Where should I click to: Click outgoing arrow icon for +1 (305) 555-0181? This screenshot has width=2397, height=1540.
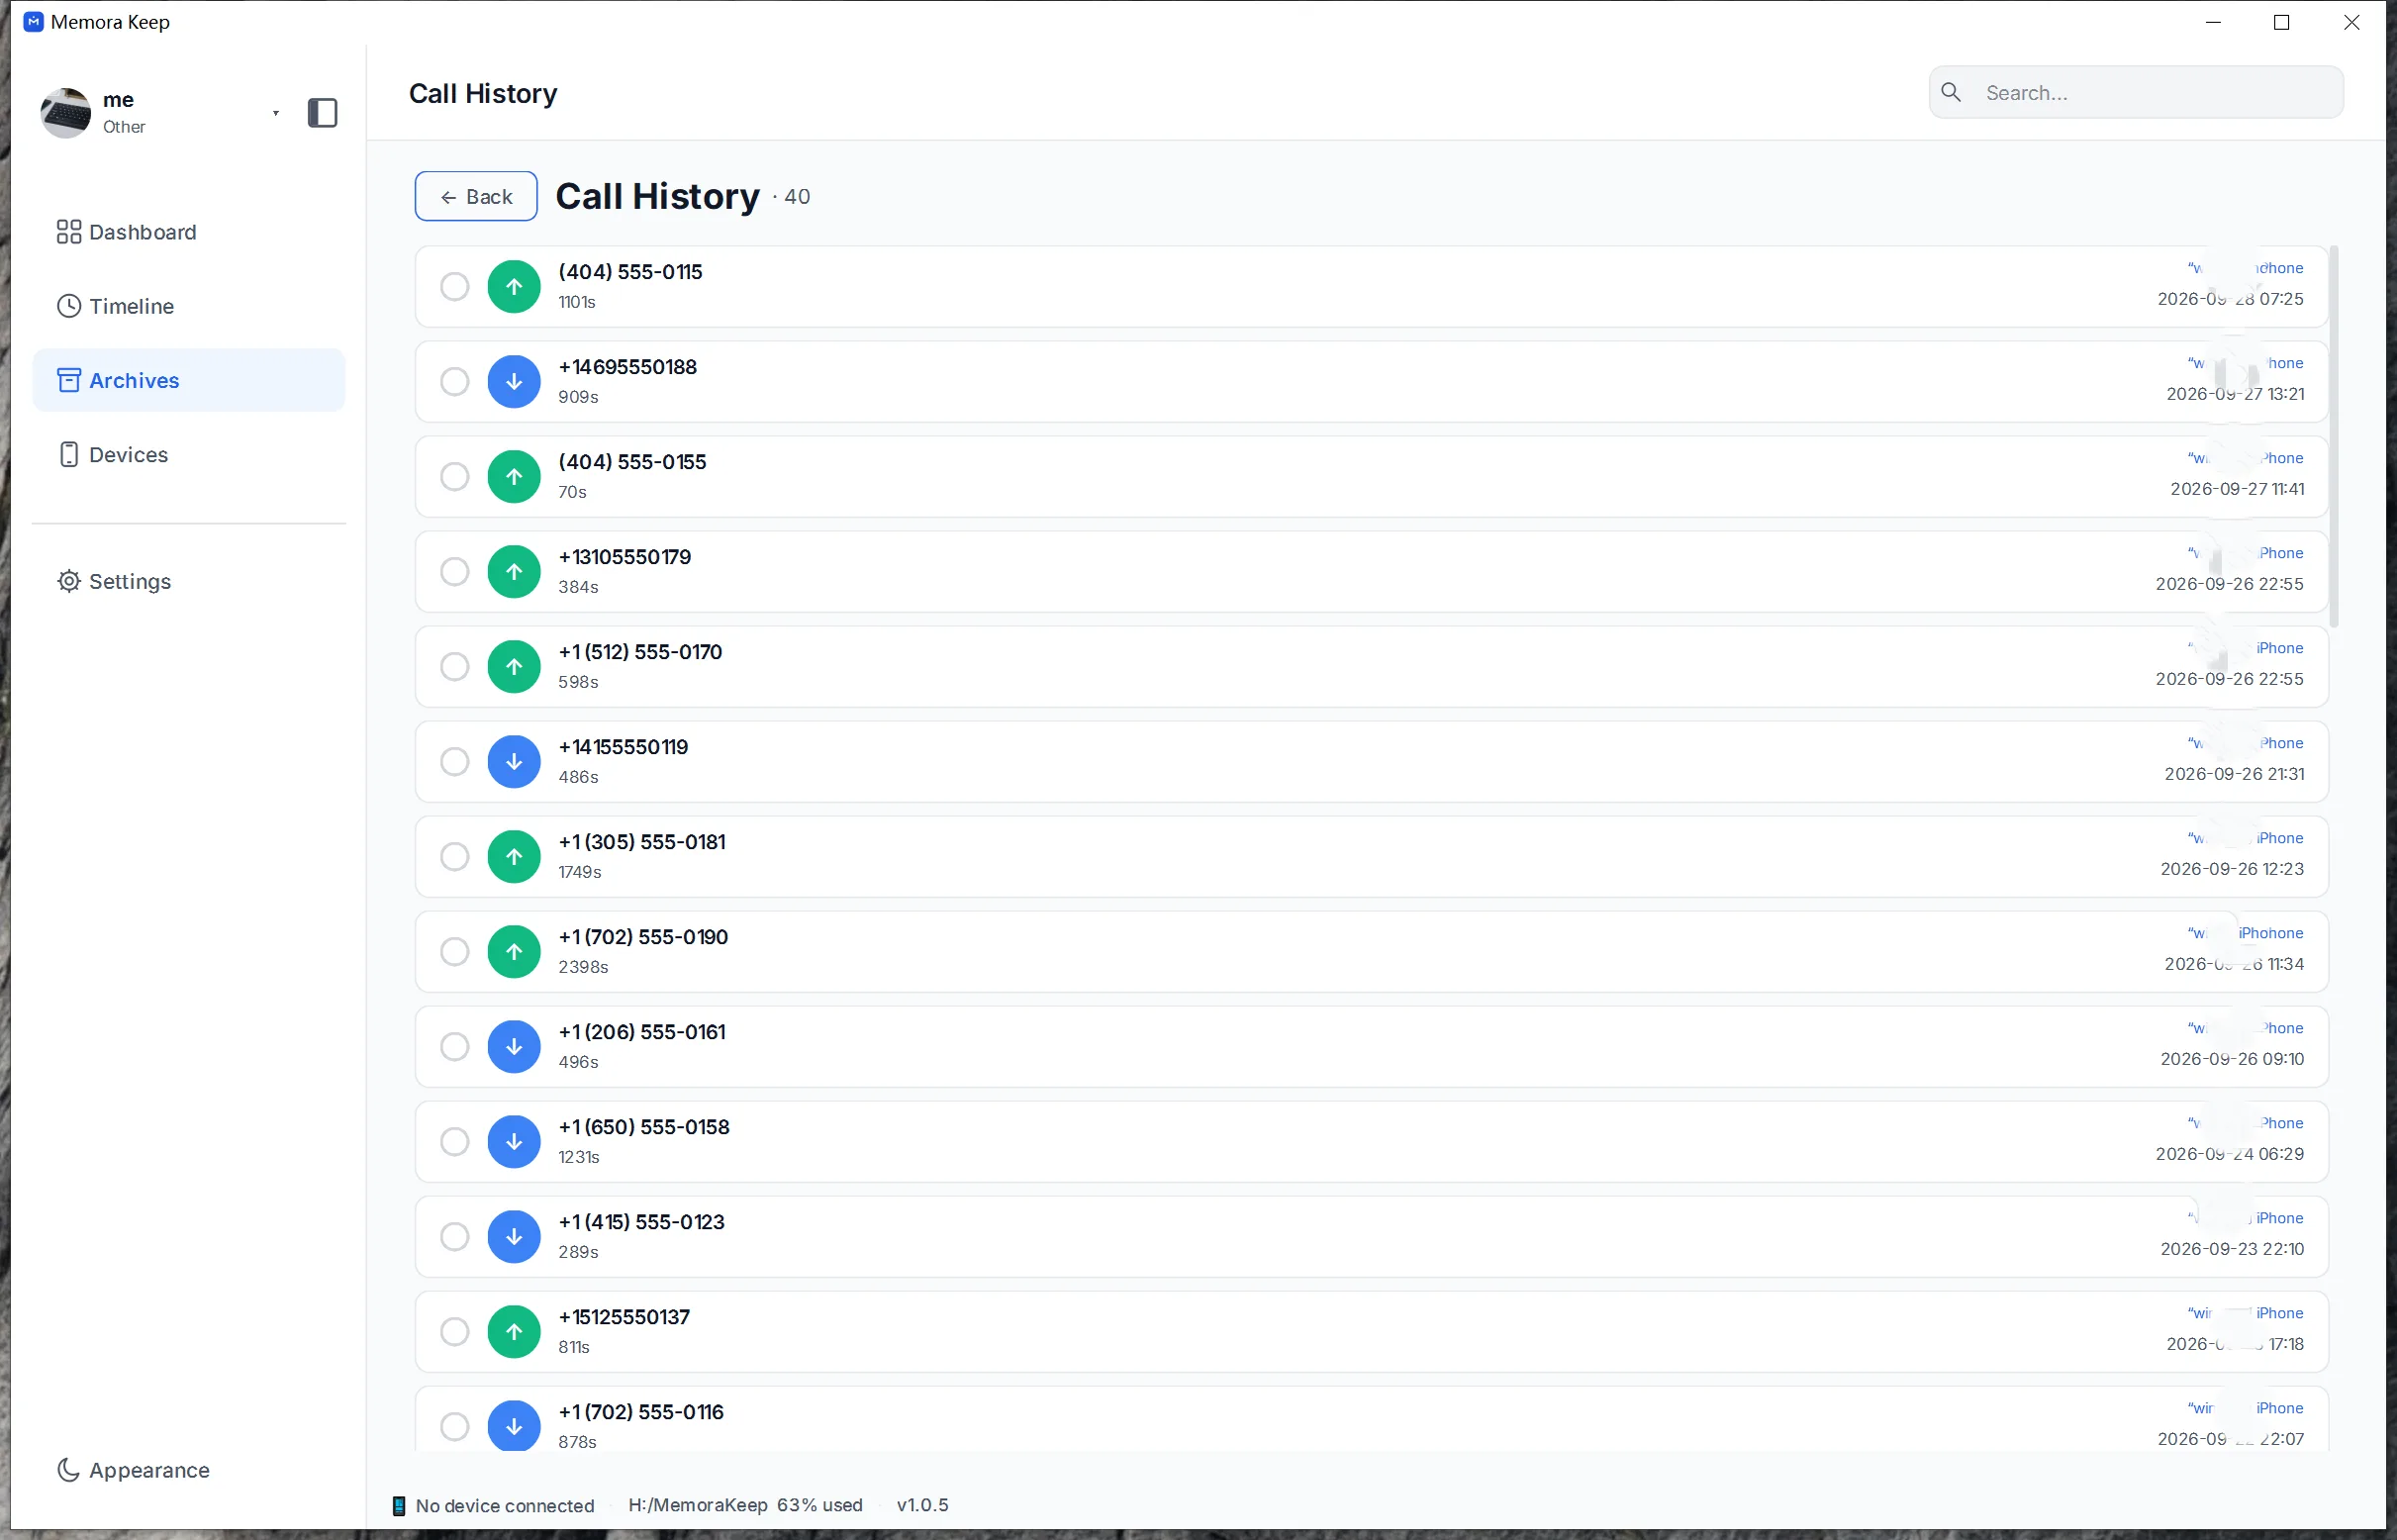tap(514, 856)
